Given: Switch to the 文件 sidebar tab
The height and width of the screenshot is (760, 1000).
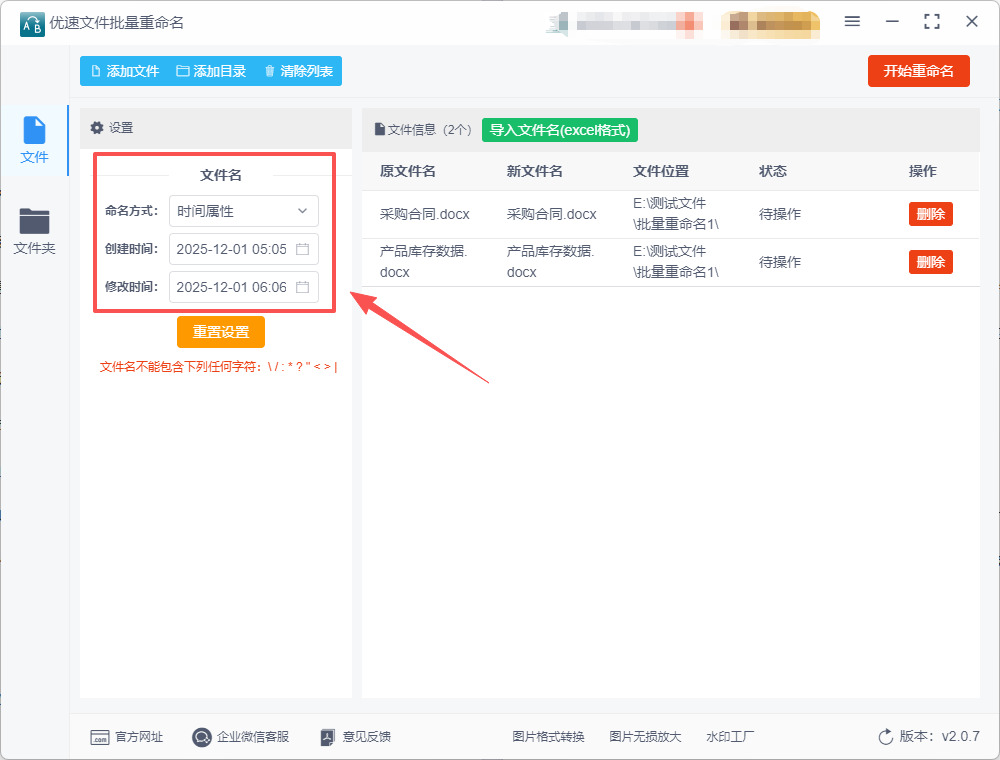Looking at the screenshot, I should (34, 140).
